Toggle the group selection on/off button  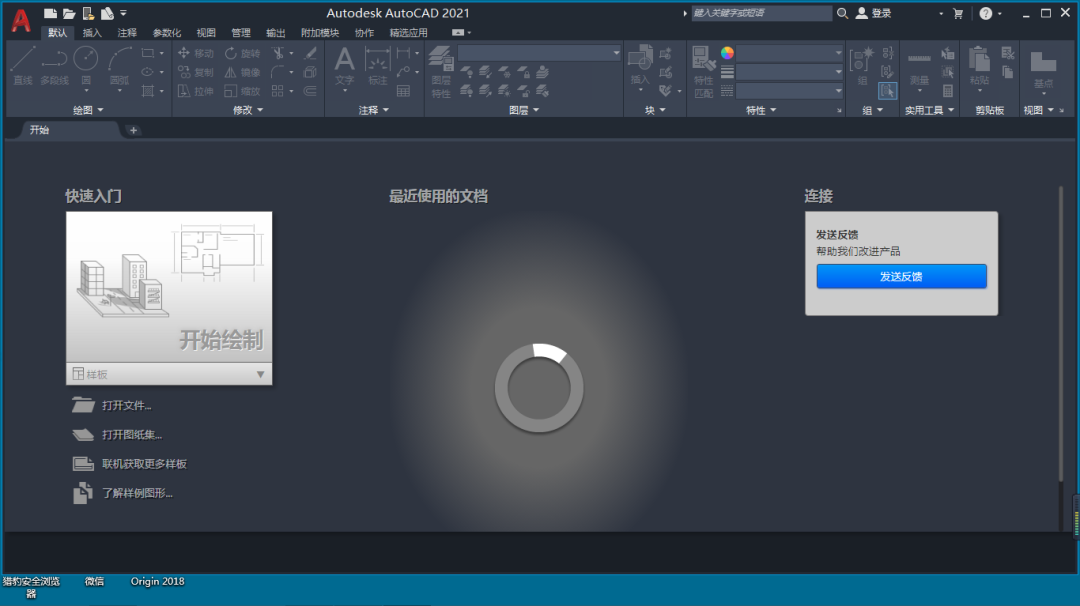coord(888,91)
